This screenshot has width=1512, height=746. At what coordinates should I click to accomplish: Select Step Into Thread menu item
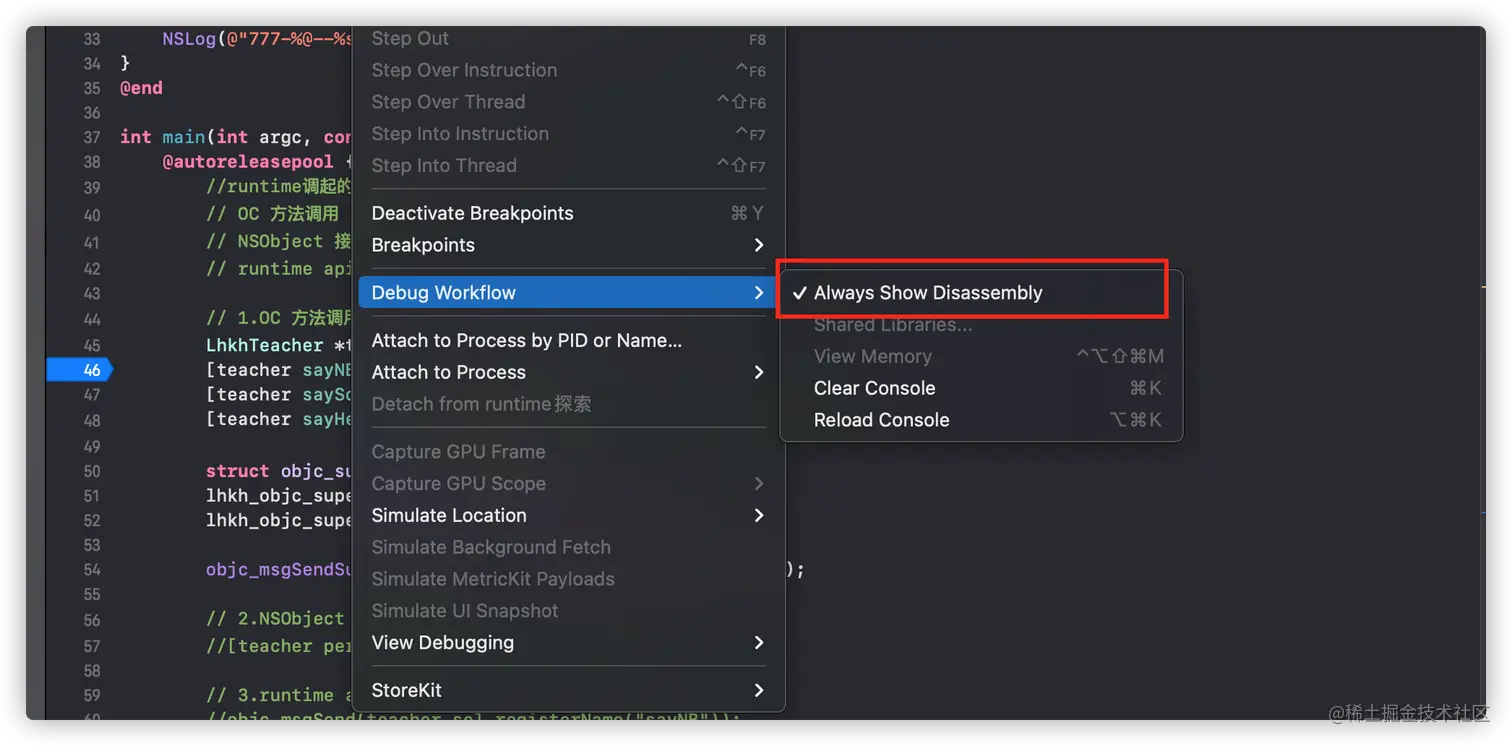568,165
